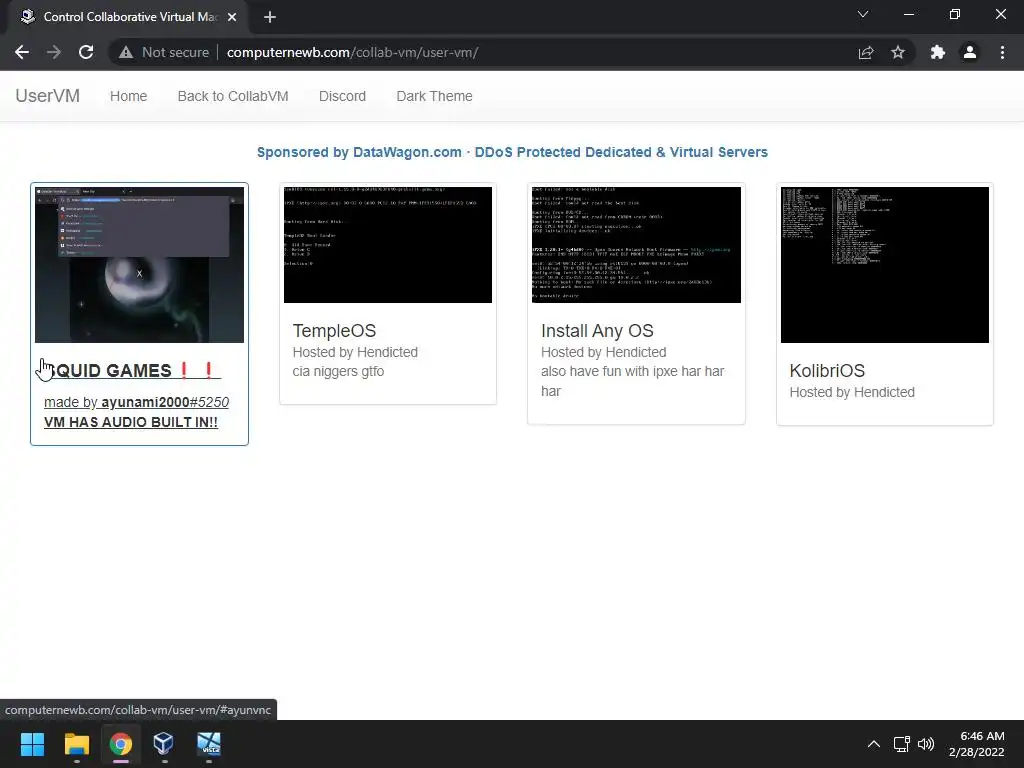The width and height of the screenshot is (1024, 768).
Task: Click the KolibriOS title
Action: point(827,370)
